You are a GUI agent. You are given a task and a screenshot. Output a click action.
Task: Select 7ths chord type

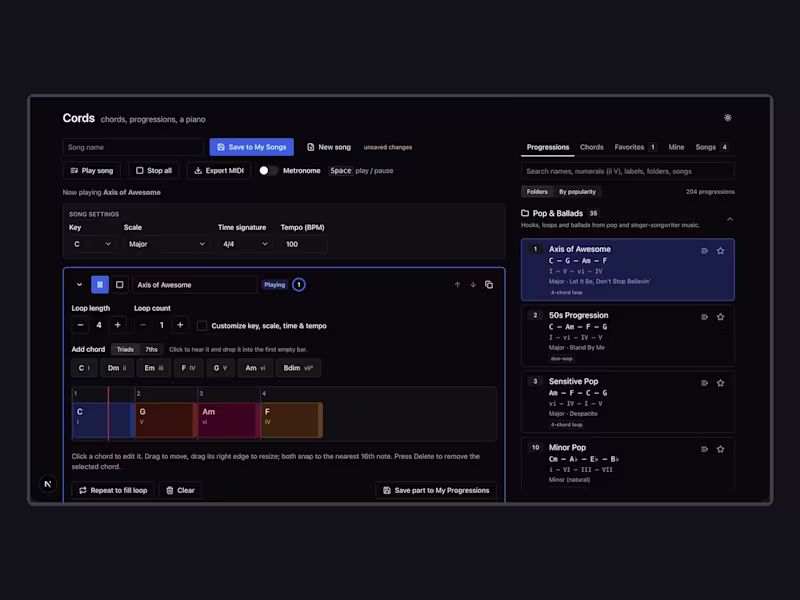pyautogui.click(x=152, y=349)
